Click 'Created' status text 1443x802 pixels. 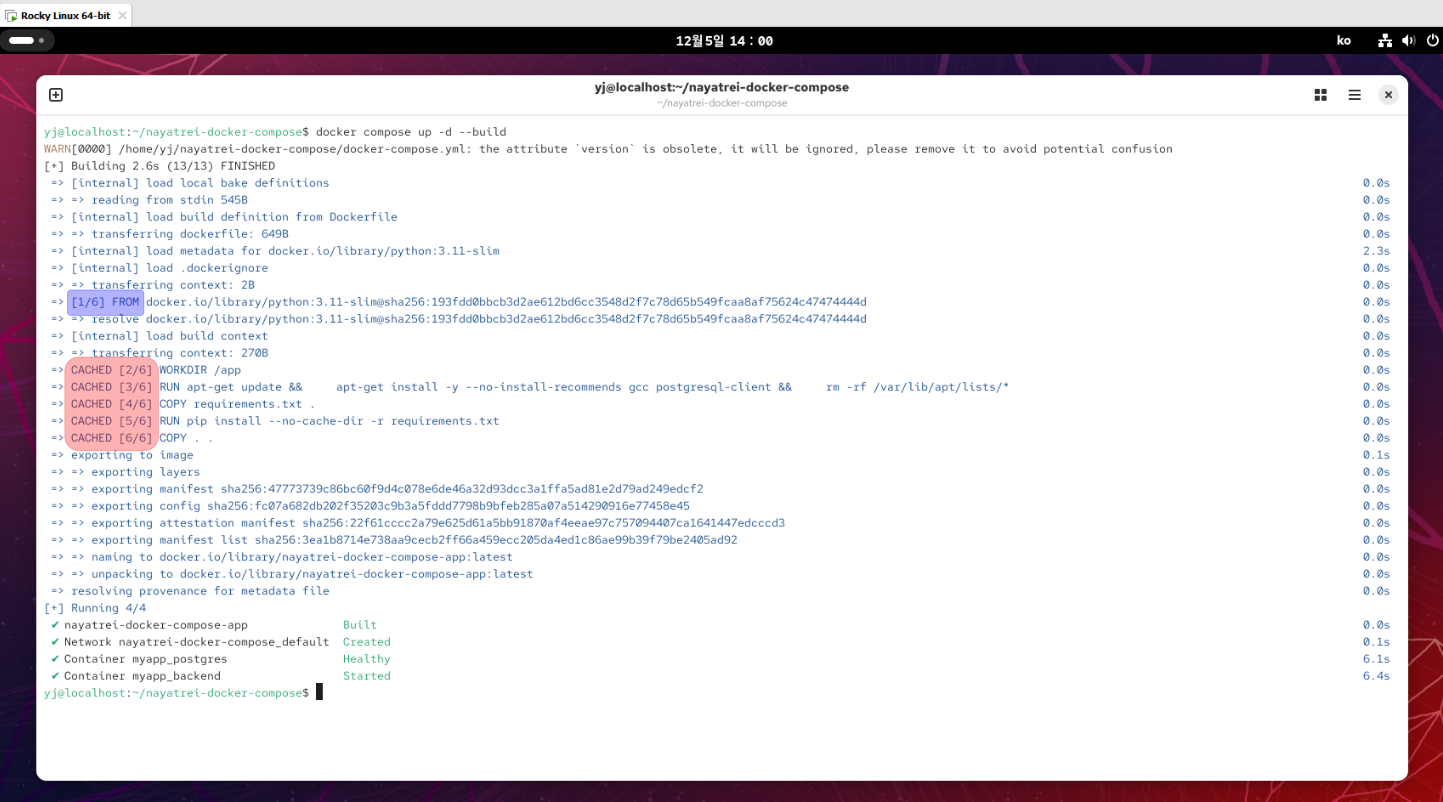(x=367, y=642)
